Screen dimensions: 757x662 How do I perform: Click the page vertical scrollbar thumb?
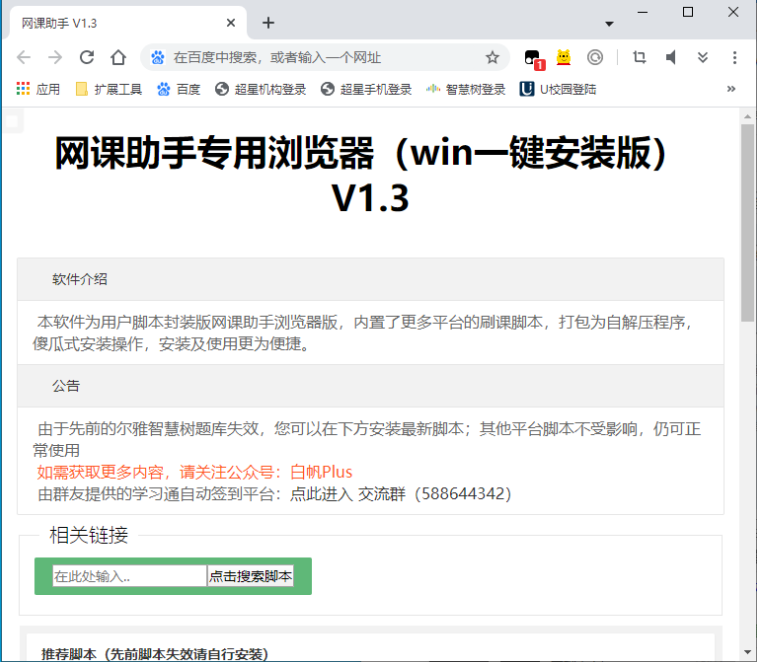(747, 223)
